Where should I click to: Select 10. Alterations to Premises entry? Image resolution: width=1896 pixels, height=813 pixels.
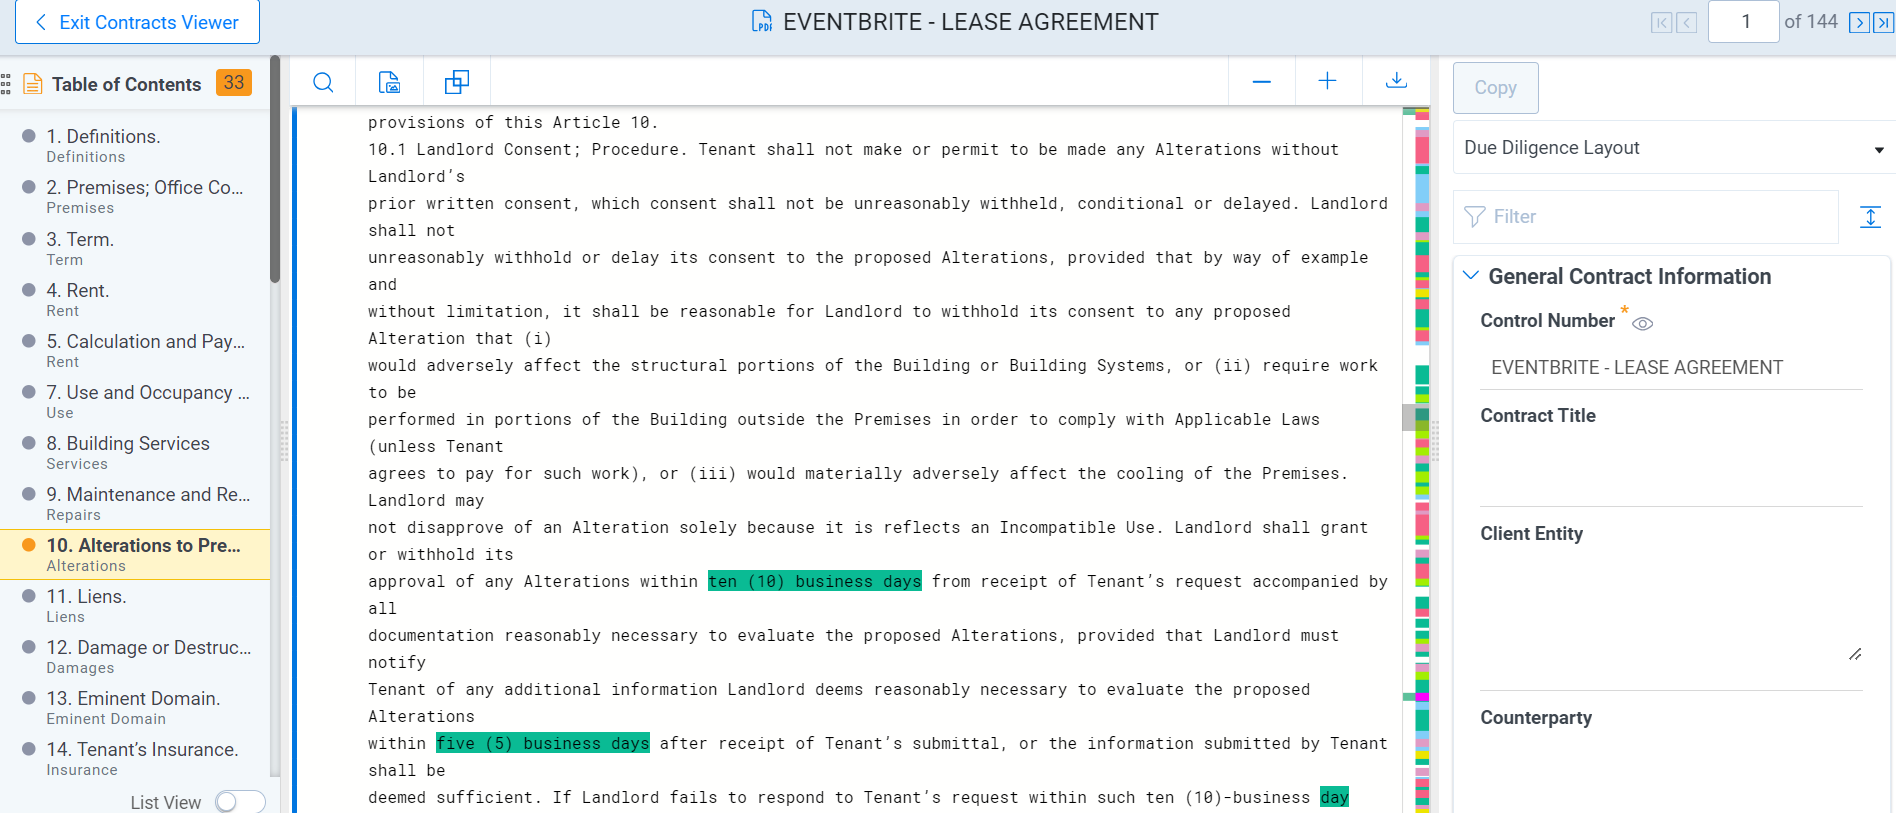click(135, 554)
